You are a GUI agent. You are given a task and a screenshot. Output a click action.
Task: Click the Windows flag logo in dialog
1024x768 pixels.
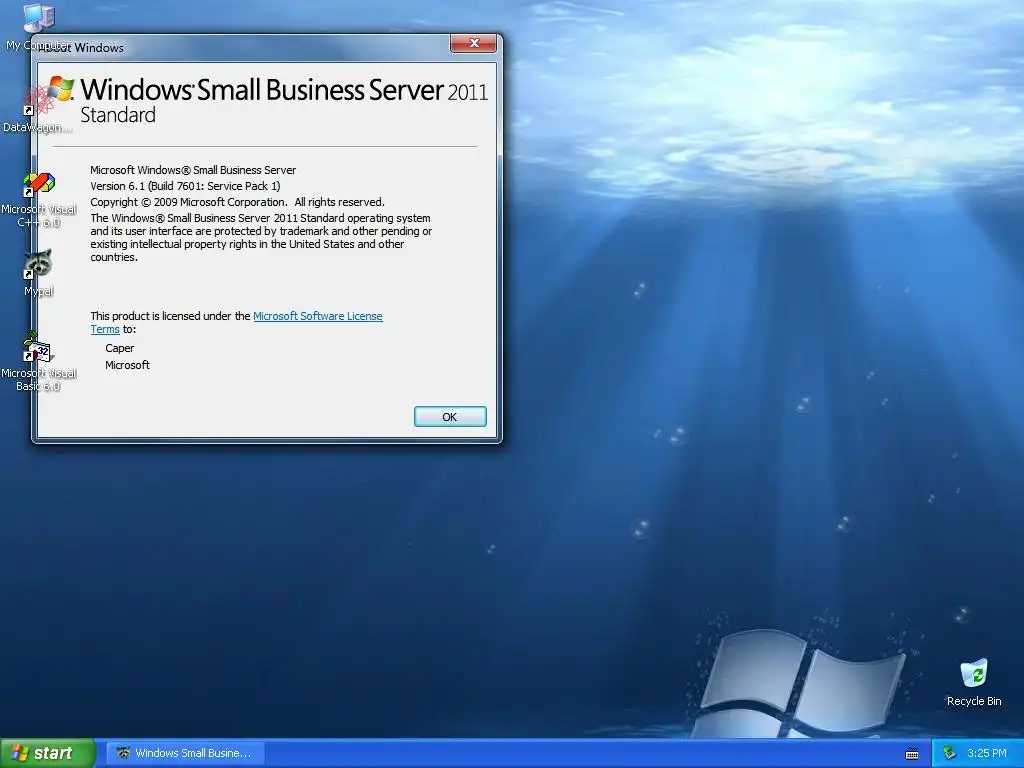[60, 88]
